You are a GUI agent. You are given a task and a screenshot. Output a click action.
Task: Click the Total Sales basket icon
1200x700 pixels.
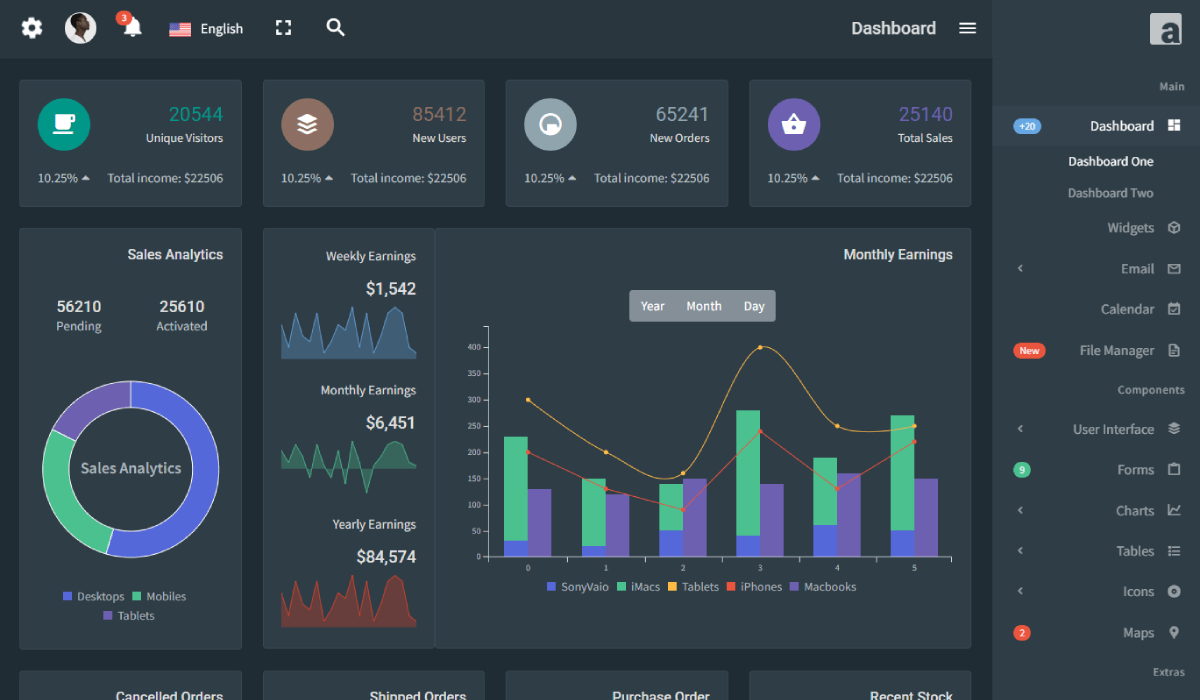(793, 124)
